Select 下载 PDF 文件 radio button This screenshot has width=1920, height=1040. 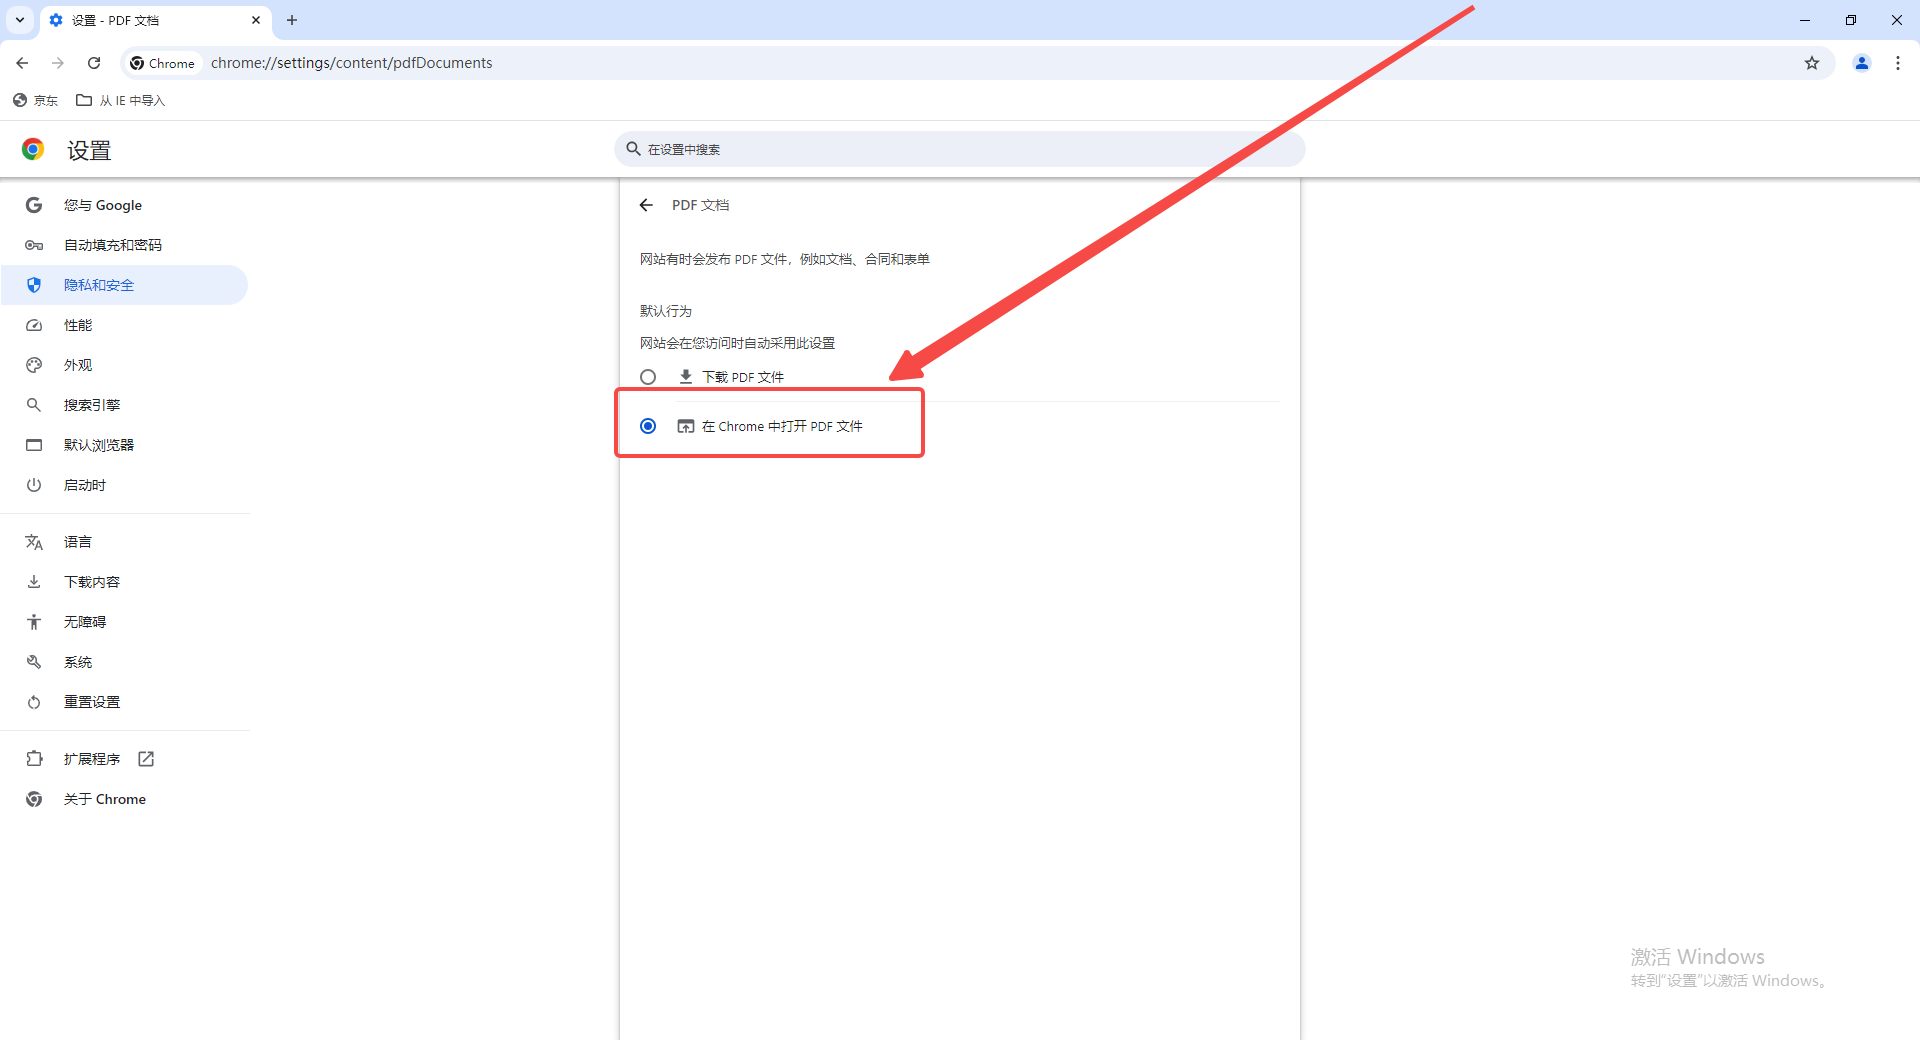tap(648, 377)
